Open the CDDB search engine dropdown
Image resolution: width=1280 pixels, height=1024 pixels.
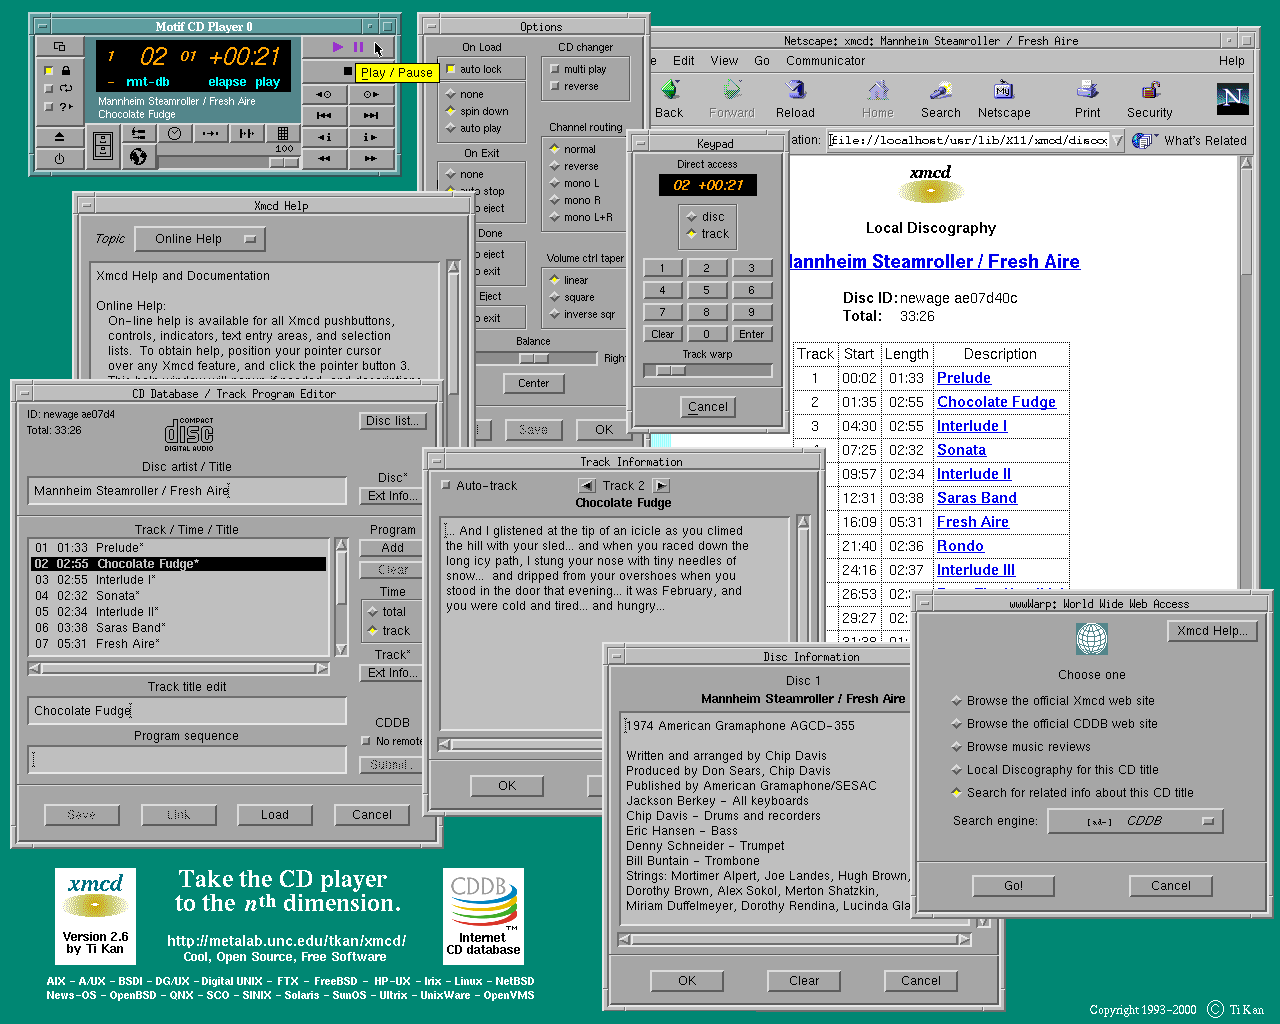click(1135, 821)
